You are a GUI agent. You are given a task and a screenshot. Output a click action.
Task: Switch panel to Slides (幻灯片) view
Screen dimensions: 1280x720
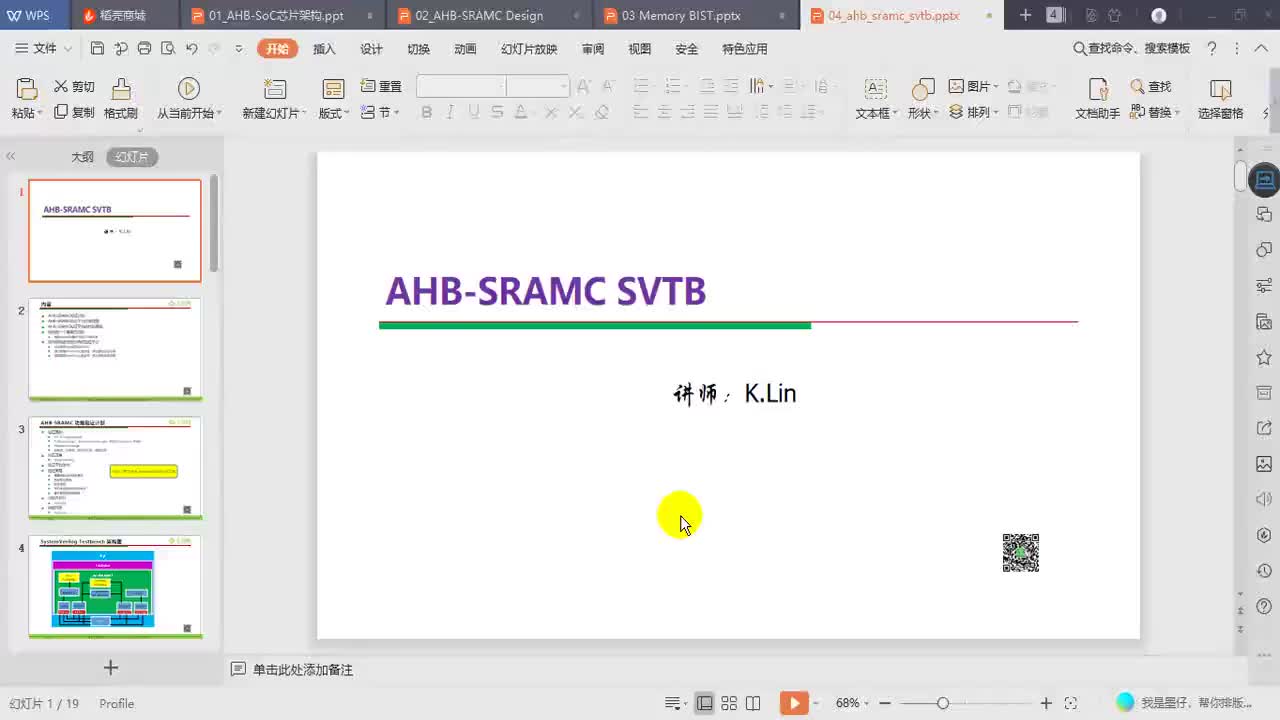pos(132,157)
